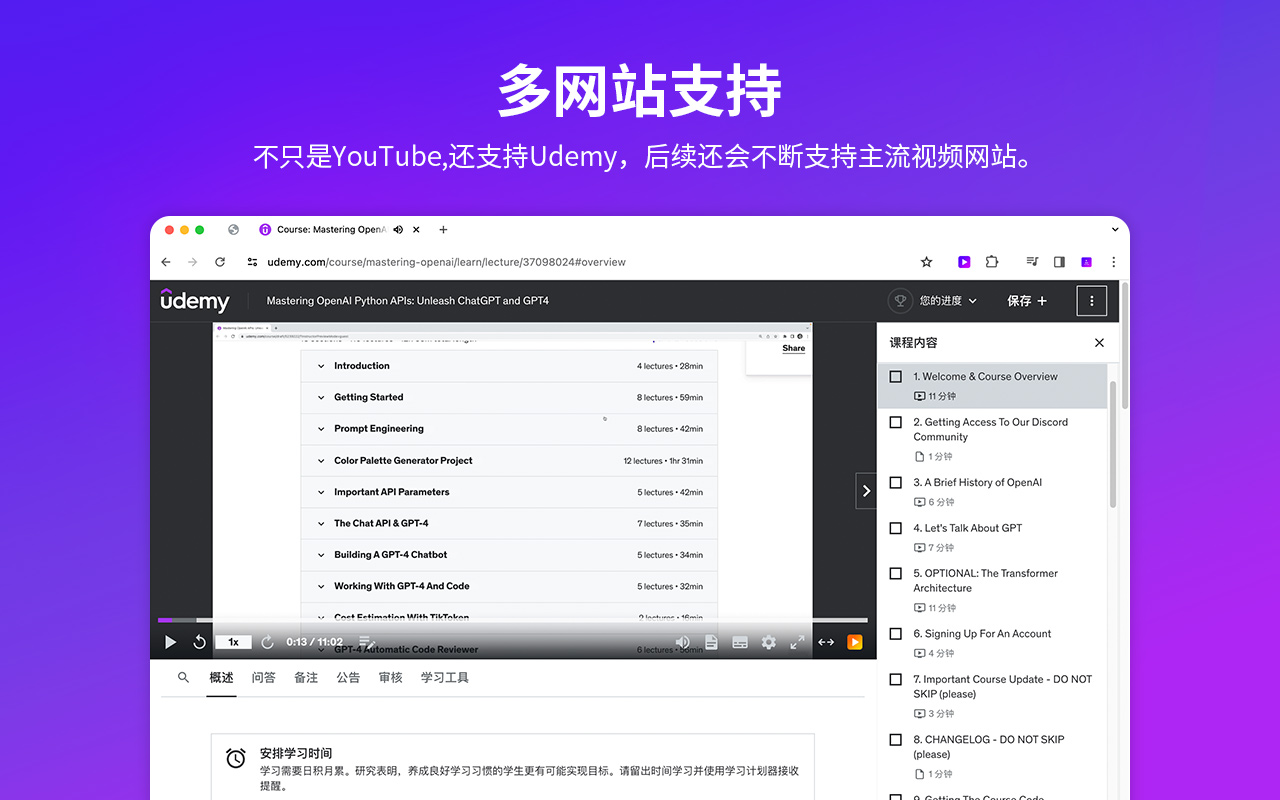Select the 学习工具 tab
The width and height of the screenshot is (1280, 800).
[x=446, y=677]
